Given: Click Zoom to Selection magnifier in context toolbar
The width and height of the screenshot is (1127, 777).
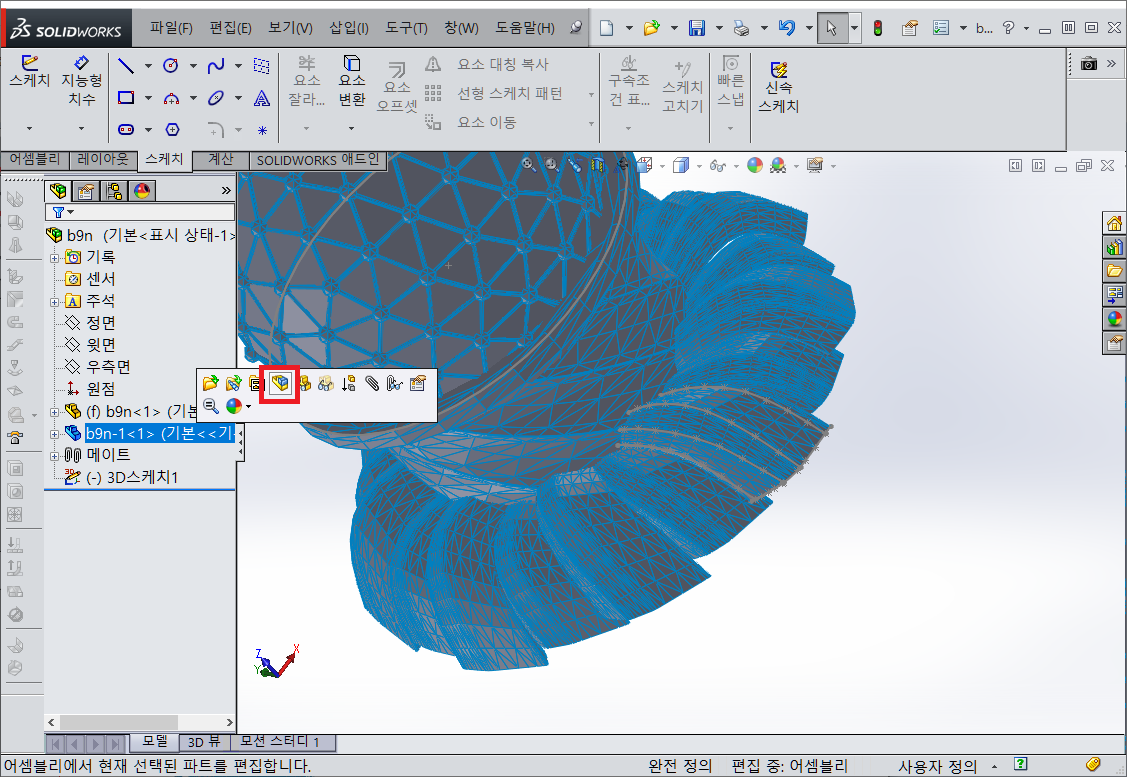Looking at the screenshot, I should tap(211, 406).
